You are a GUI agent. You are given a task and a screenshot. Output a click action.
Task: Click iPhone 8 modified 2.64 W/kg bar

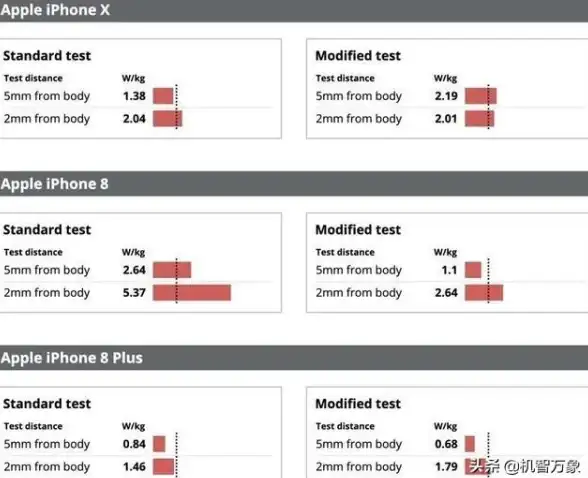(484, 292)
